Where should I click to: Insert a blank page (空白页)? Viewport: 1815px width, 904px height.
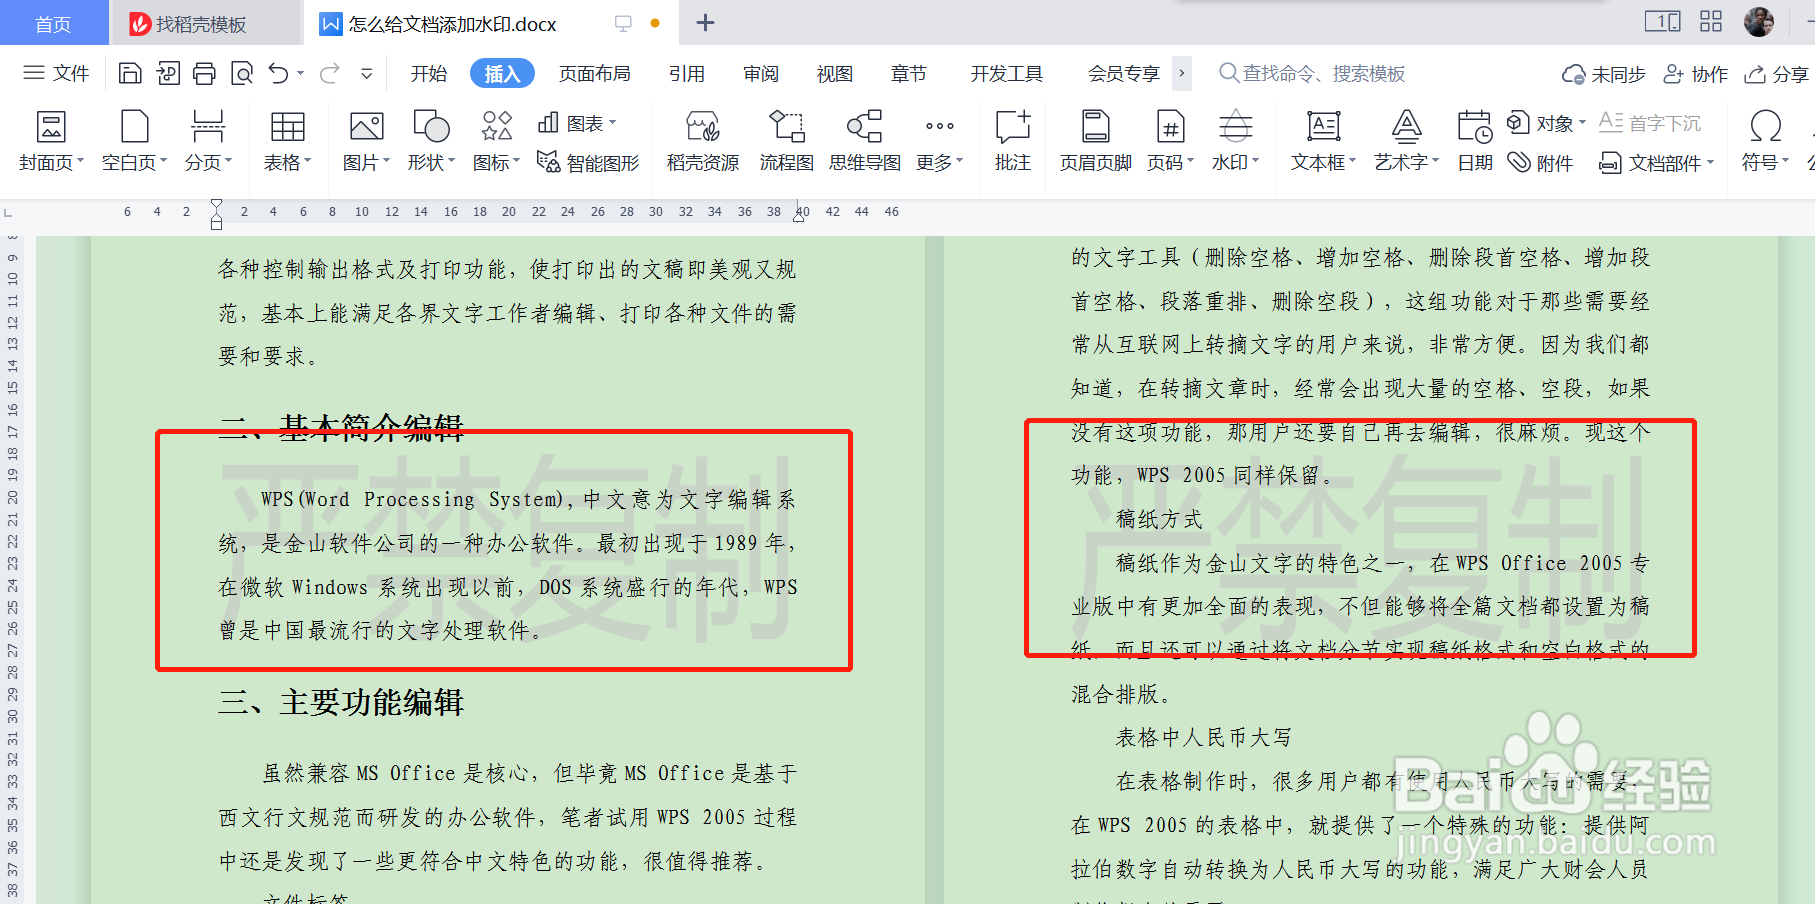tap(134, 141)
